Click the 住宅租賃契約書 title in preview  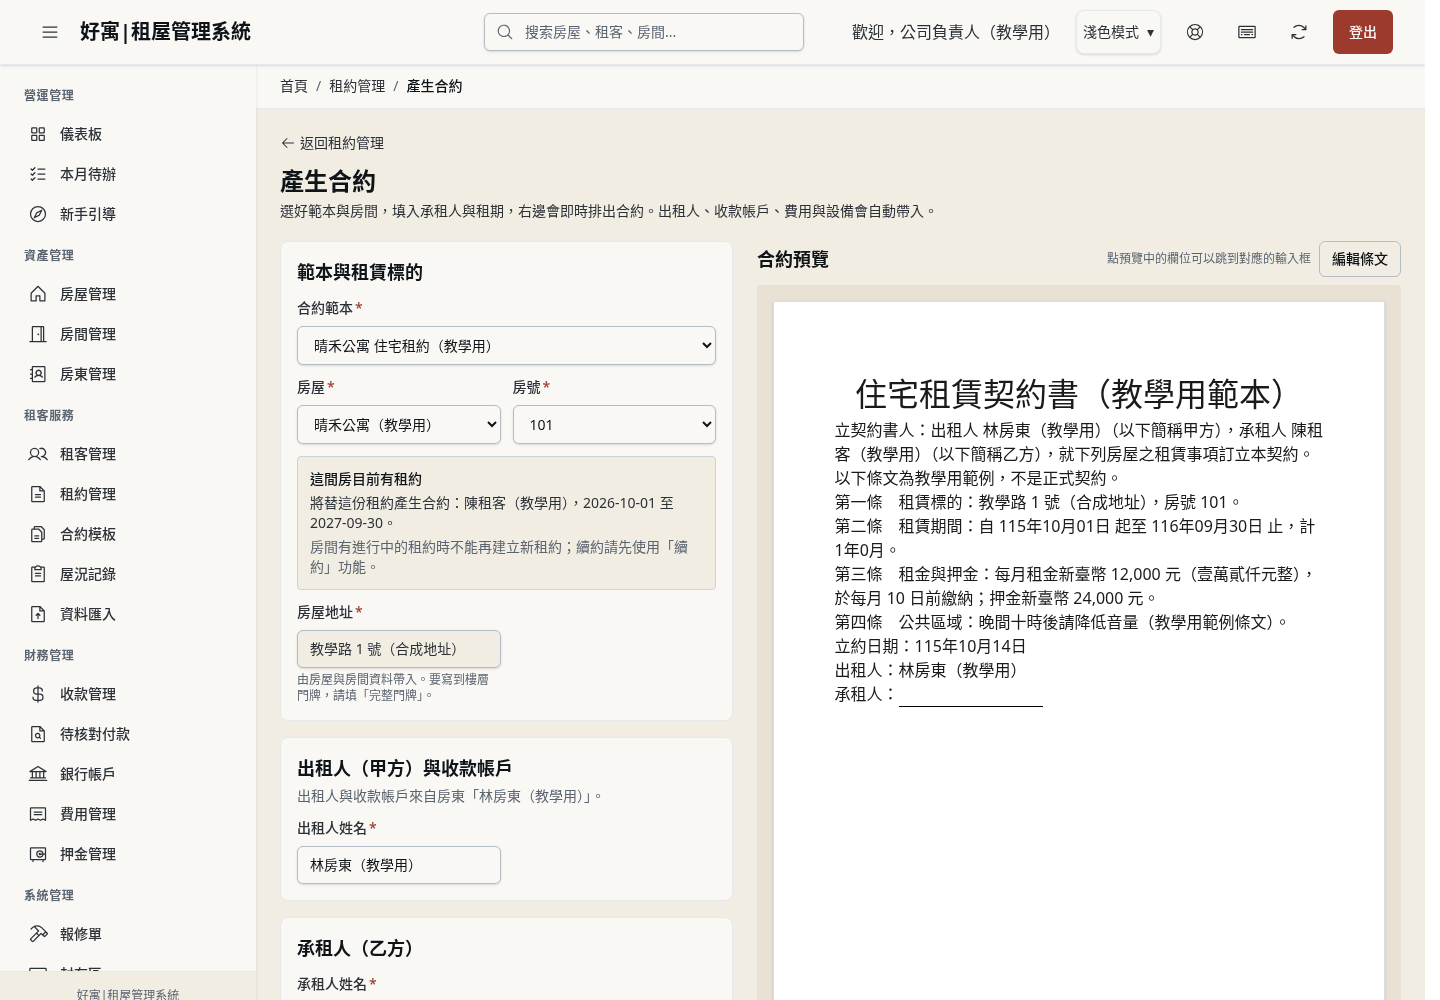[1078, 394]
